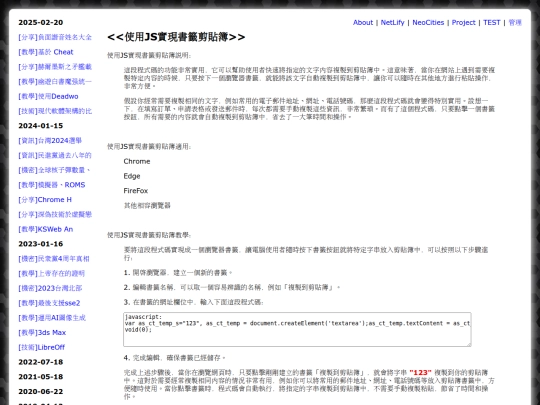Toggle the 2023-01-16 date group heading
The width and height of the screenshot is (540, 405).
pos(41,244)
